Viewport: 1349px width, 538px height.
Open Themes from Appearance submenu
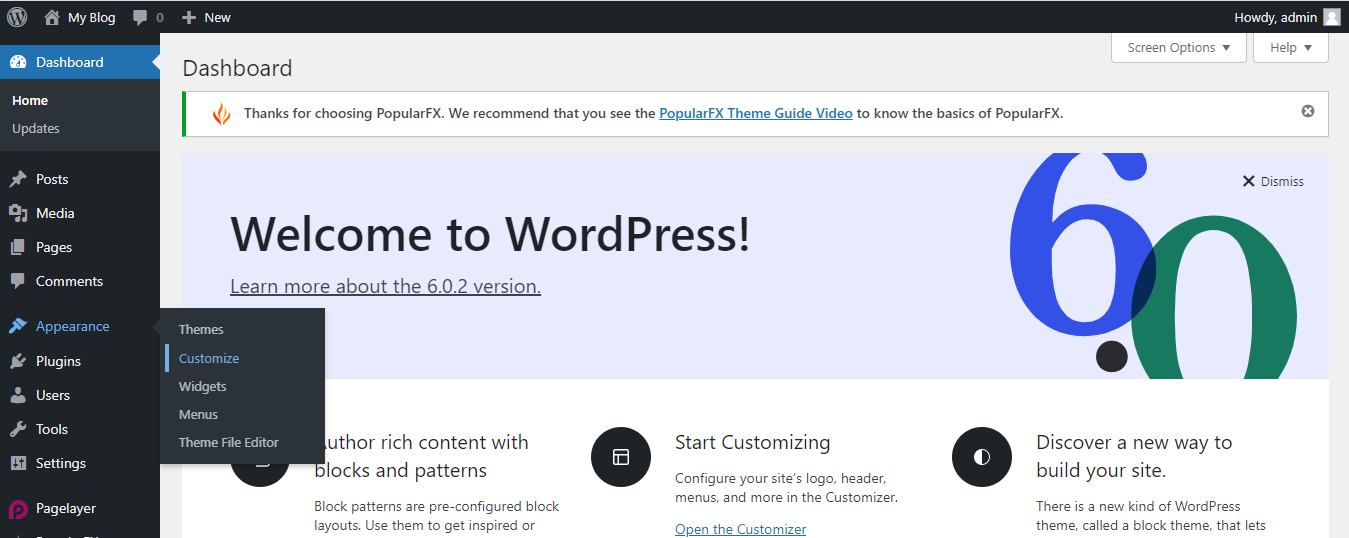pos(201,329)
